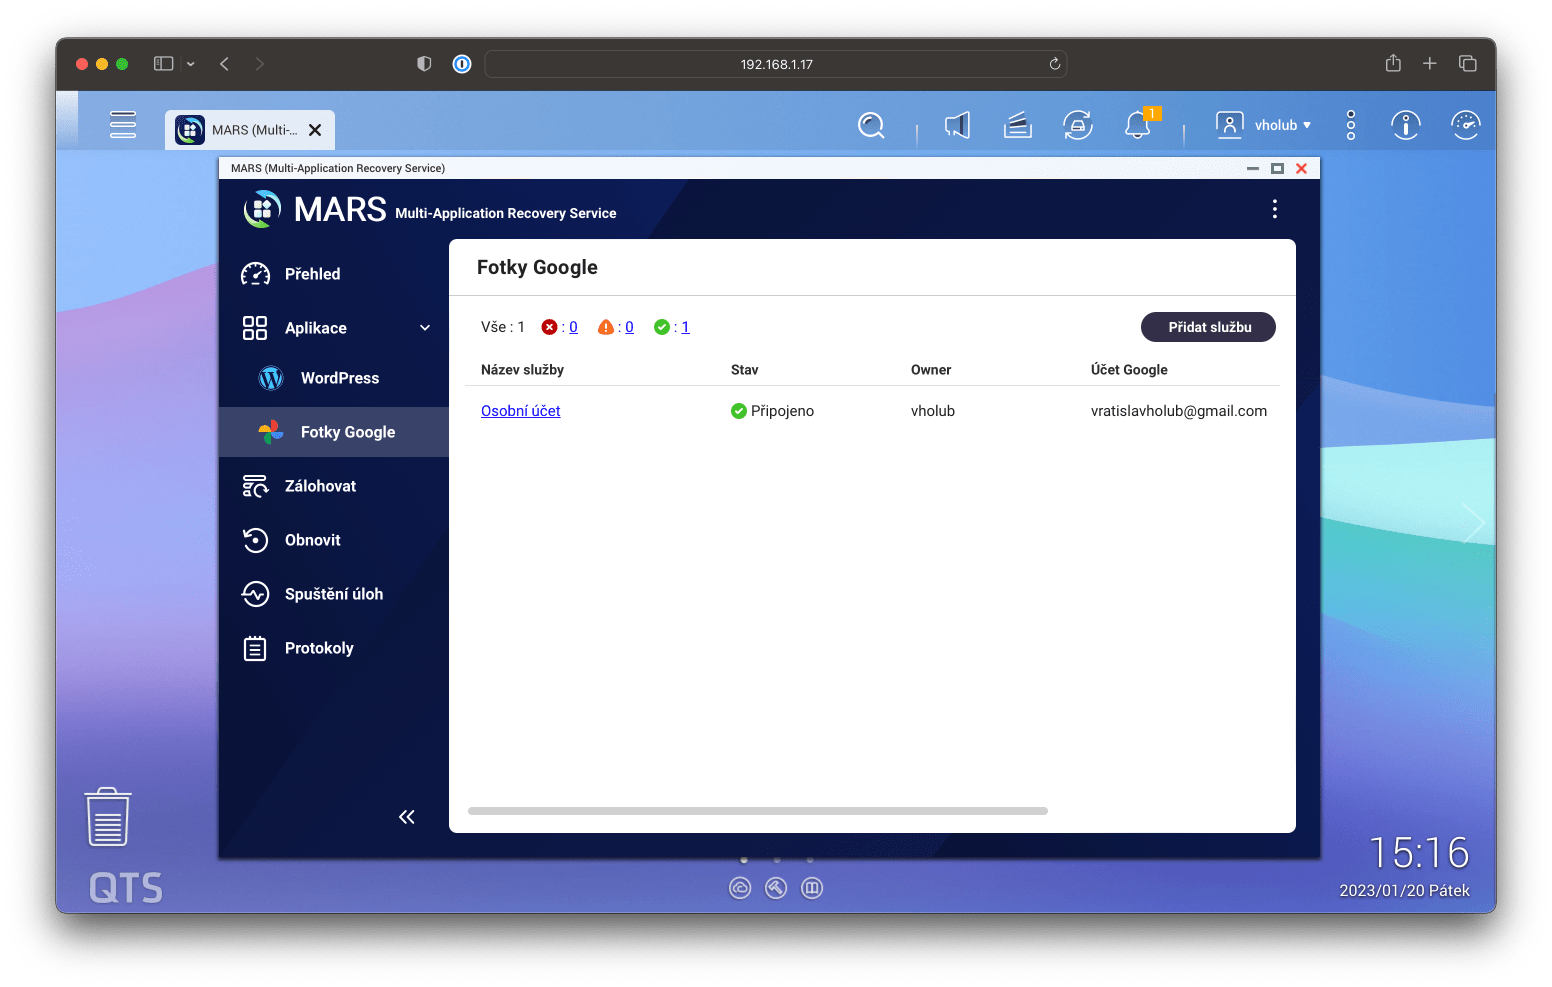Select Aplikace in the sidebar
The height and width of the screenshot is (987, 1552).
click(316, 328)
